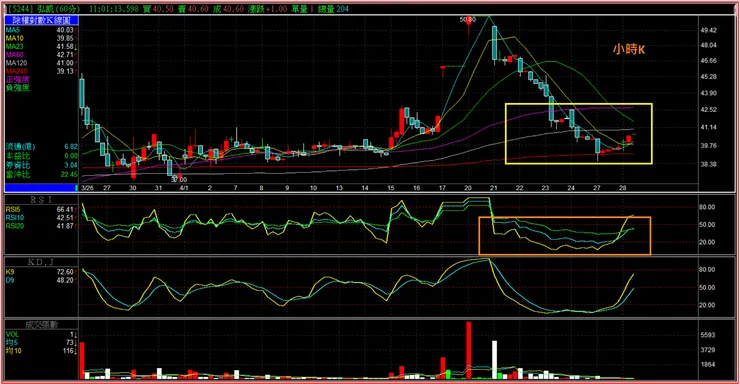740x384 pixels.
Task: Select the RSI10 legend label
Action: [15, 217]
